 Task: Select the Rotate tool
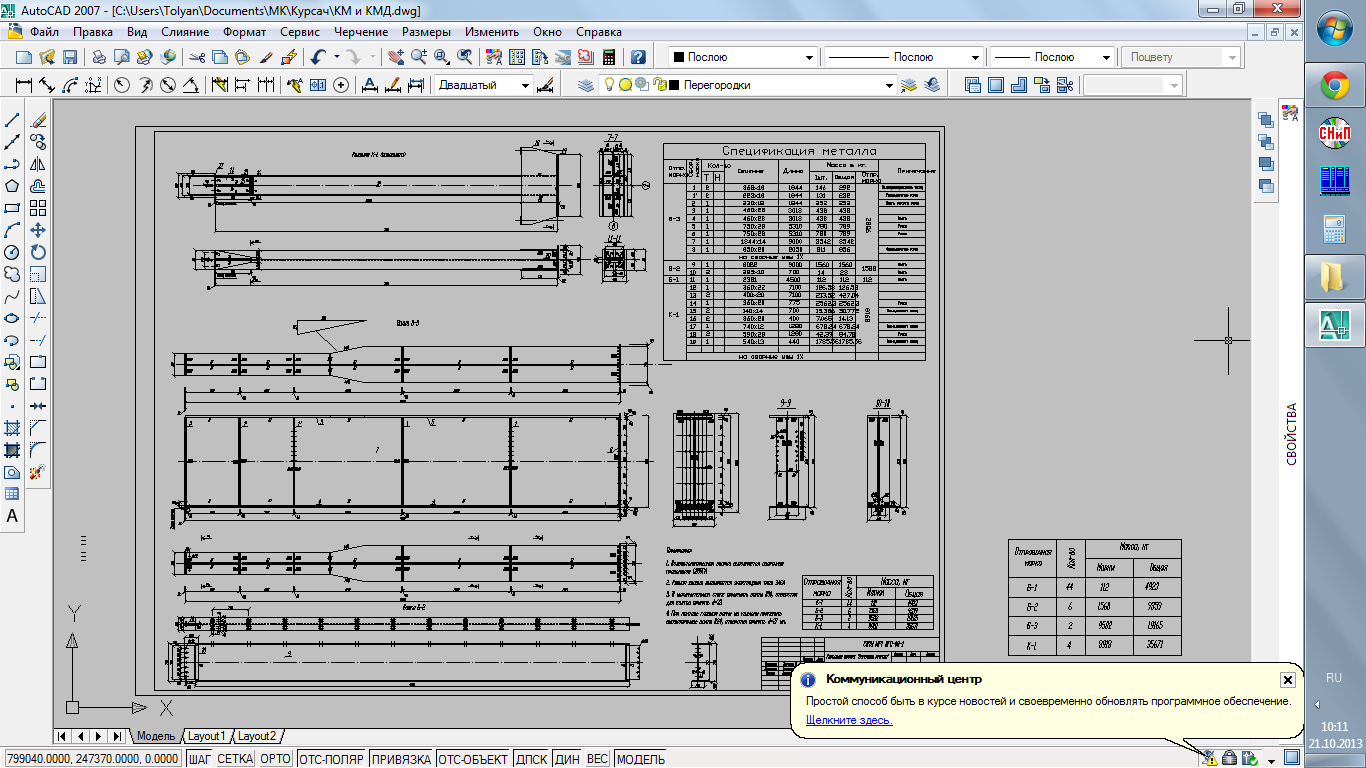tap(39, 252)
